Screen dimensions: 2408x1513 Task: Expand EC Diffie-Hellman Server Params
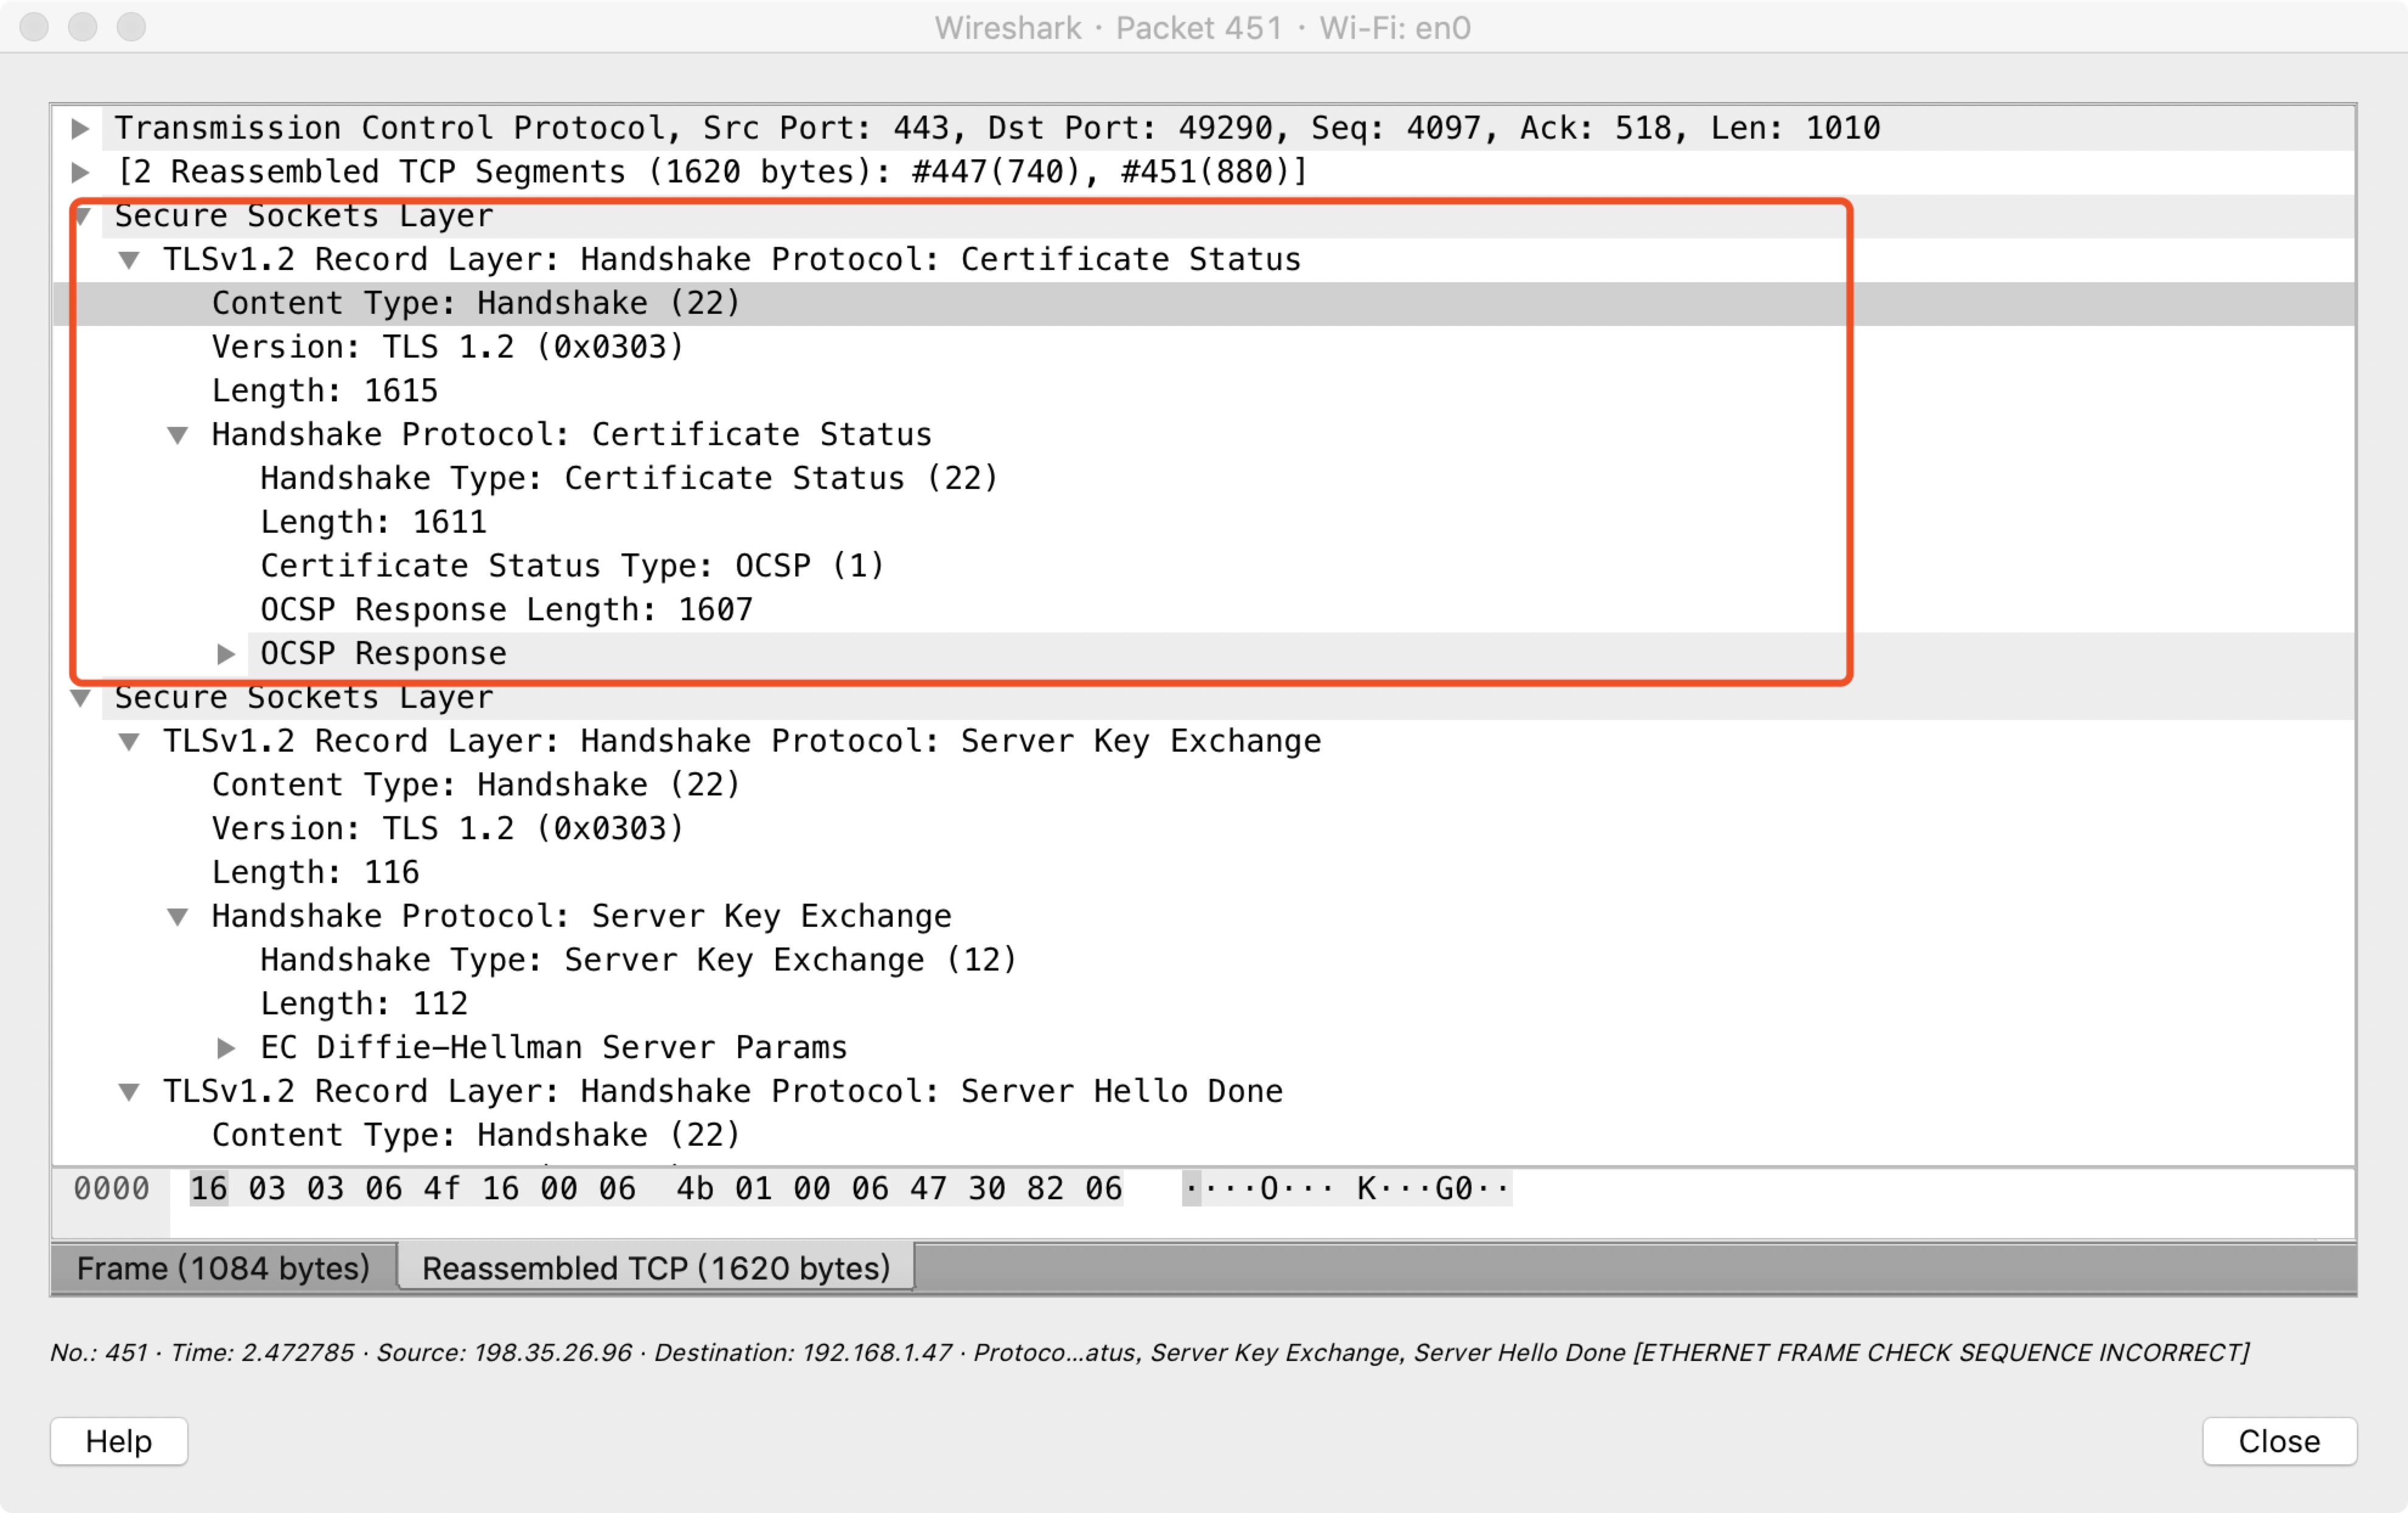(x=227, y=1048)
